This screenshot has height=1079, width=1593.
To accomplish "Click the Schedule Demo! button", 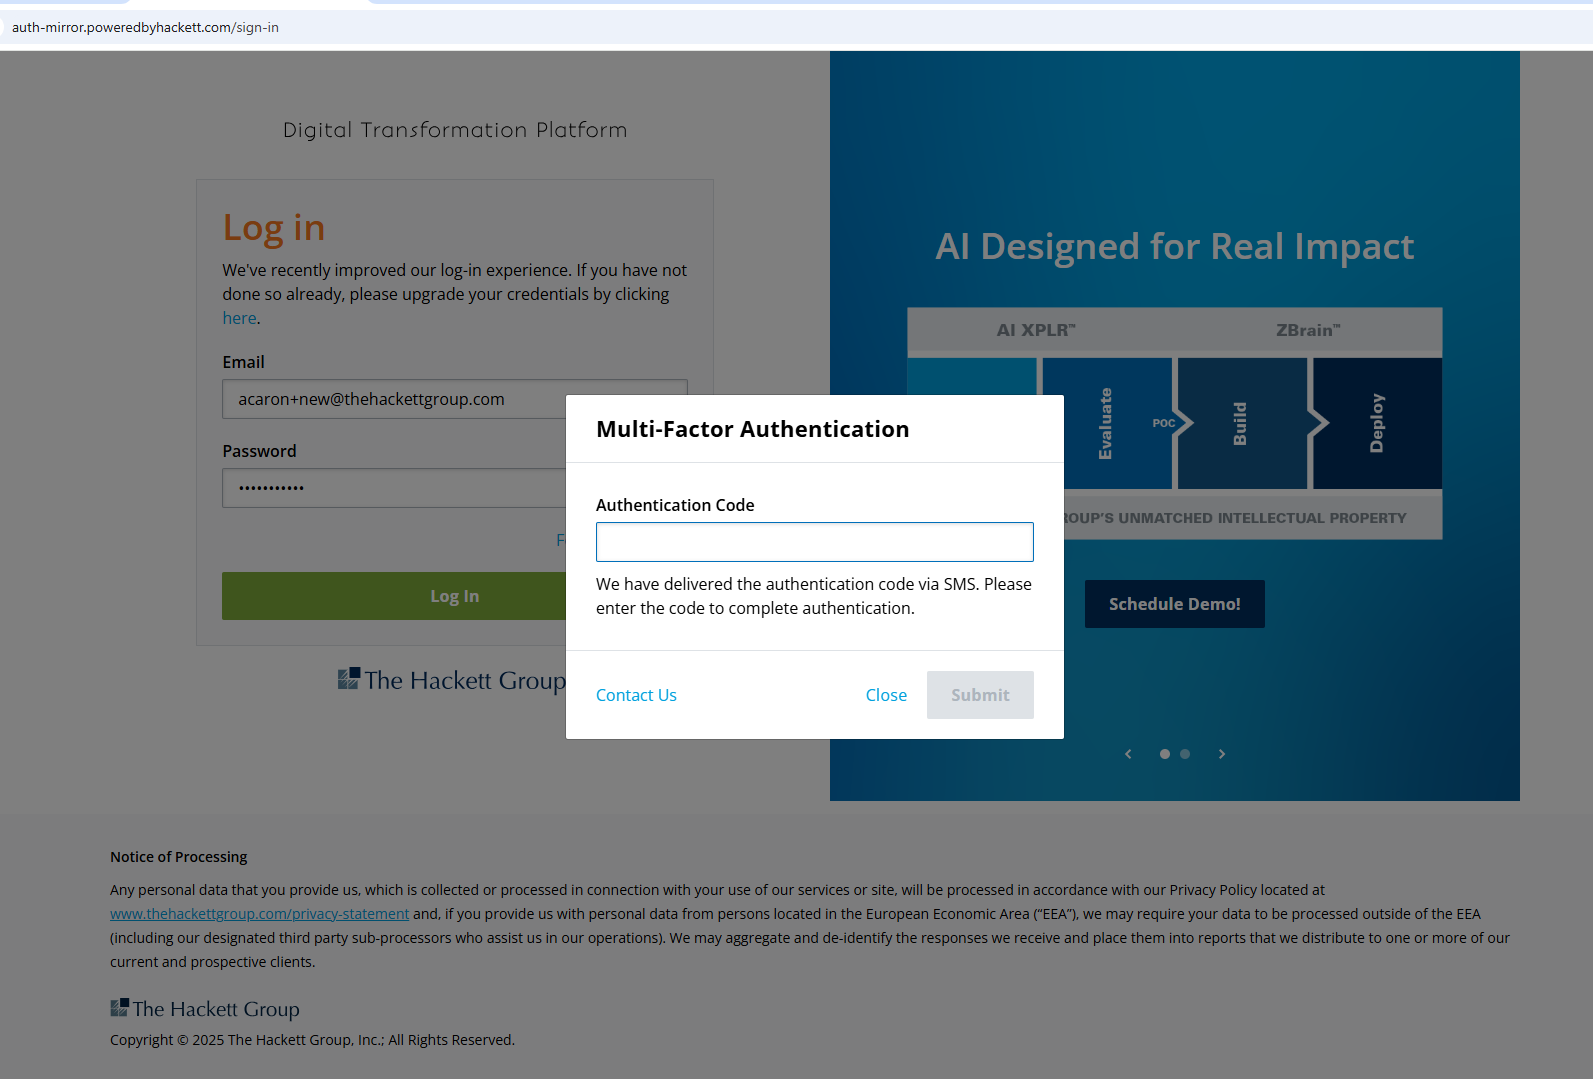I will [x=1174, y=604].
